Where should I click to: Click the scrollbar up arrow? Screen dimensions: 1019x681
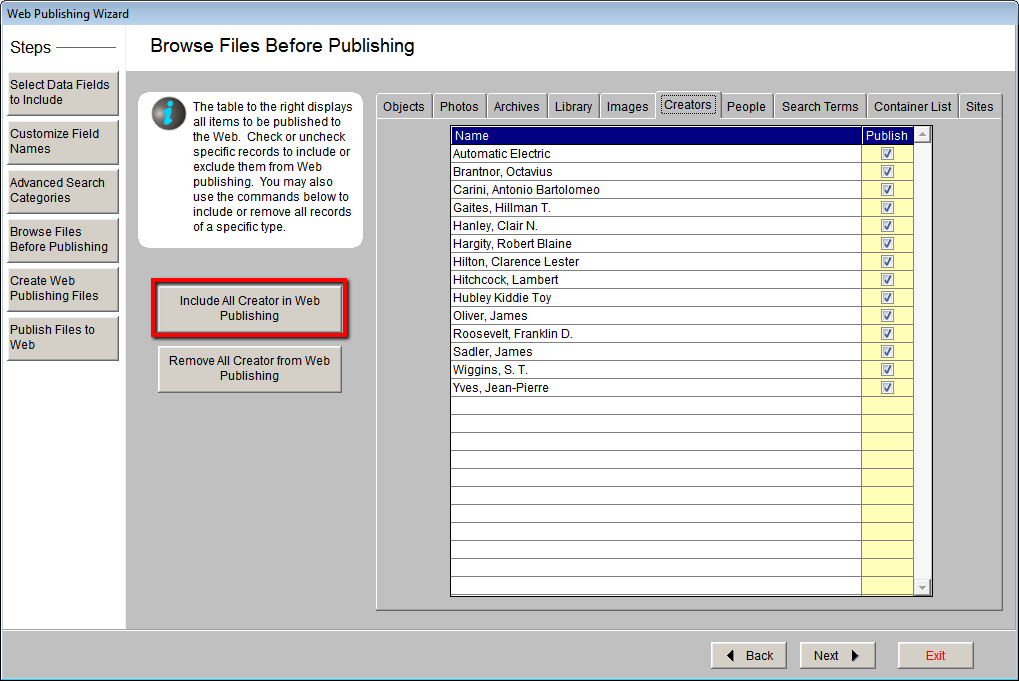coord(922,133)
